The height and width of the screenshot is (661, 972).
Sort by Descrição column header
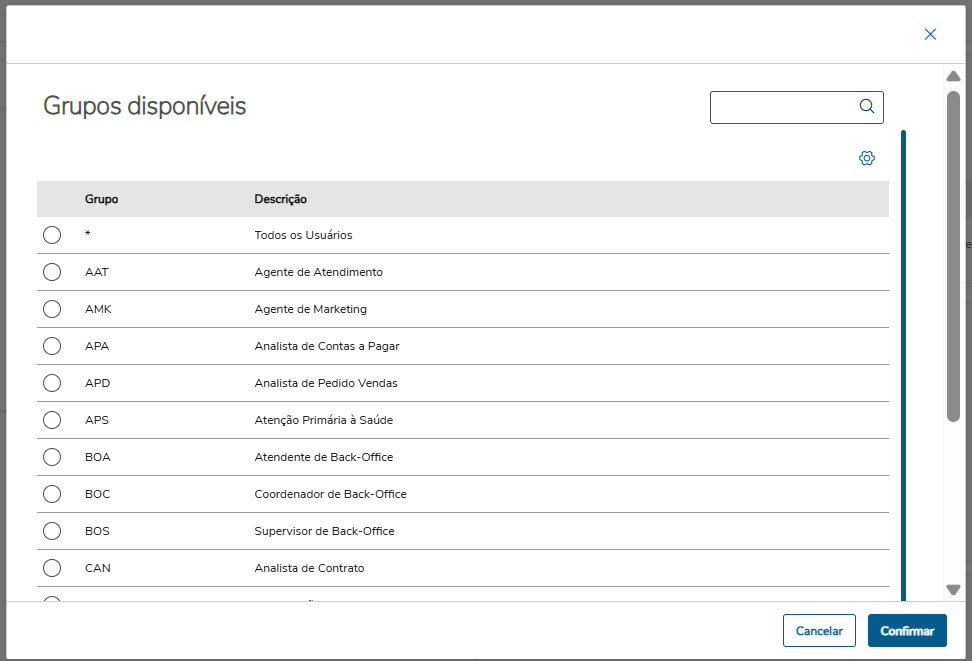point(280,199)
